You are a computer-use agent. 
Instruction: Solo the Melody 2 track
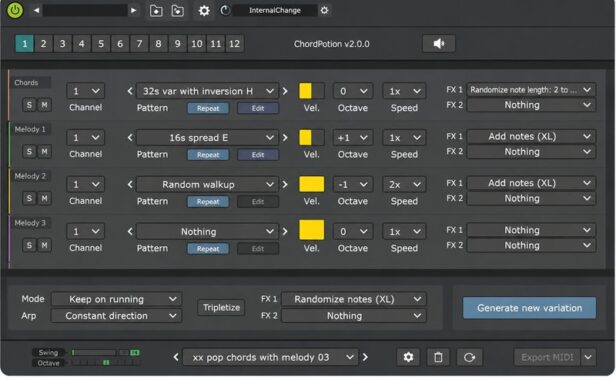[29, 198]
